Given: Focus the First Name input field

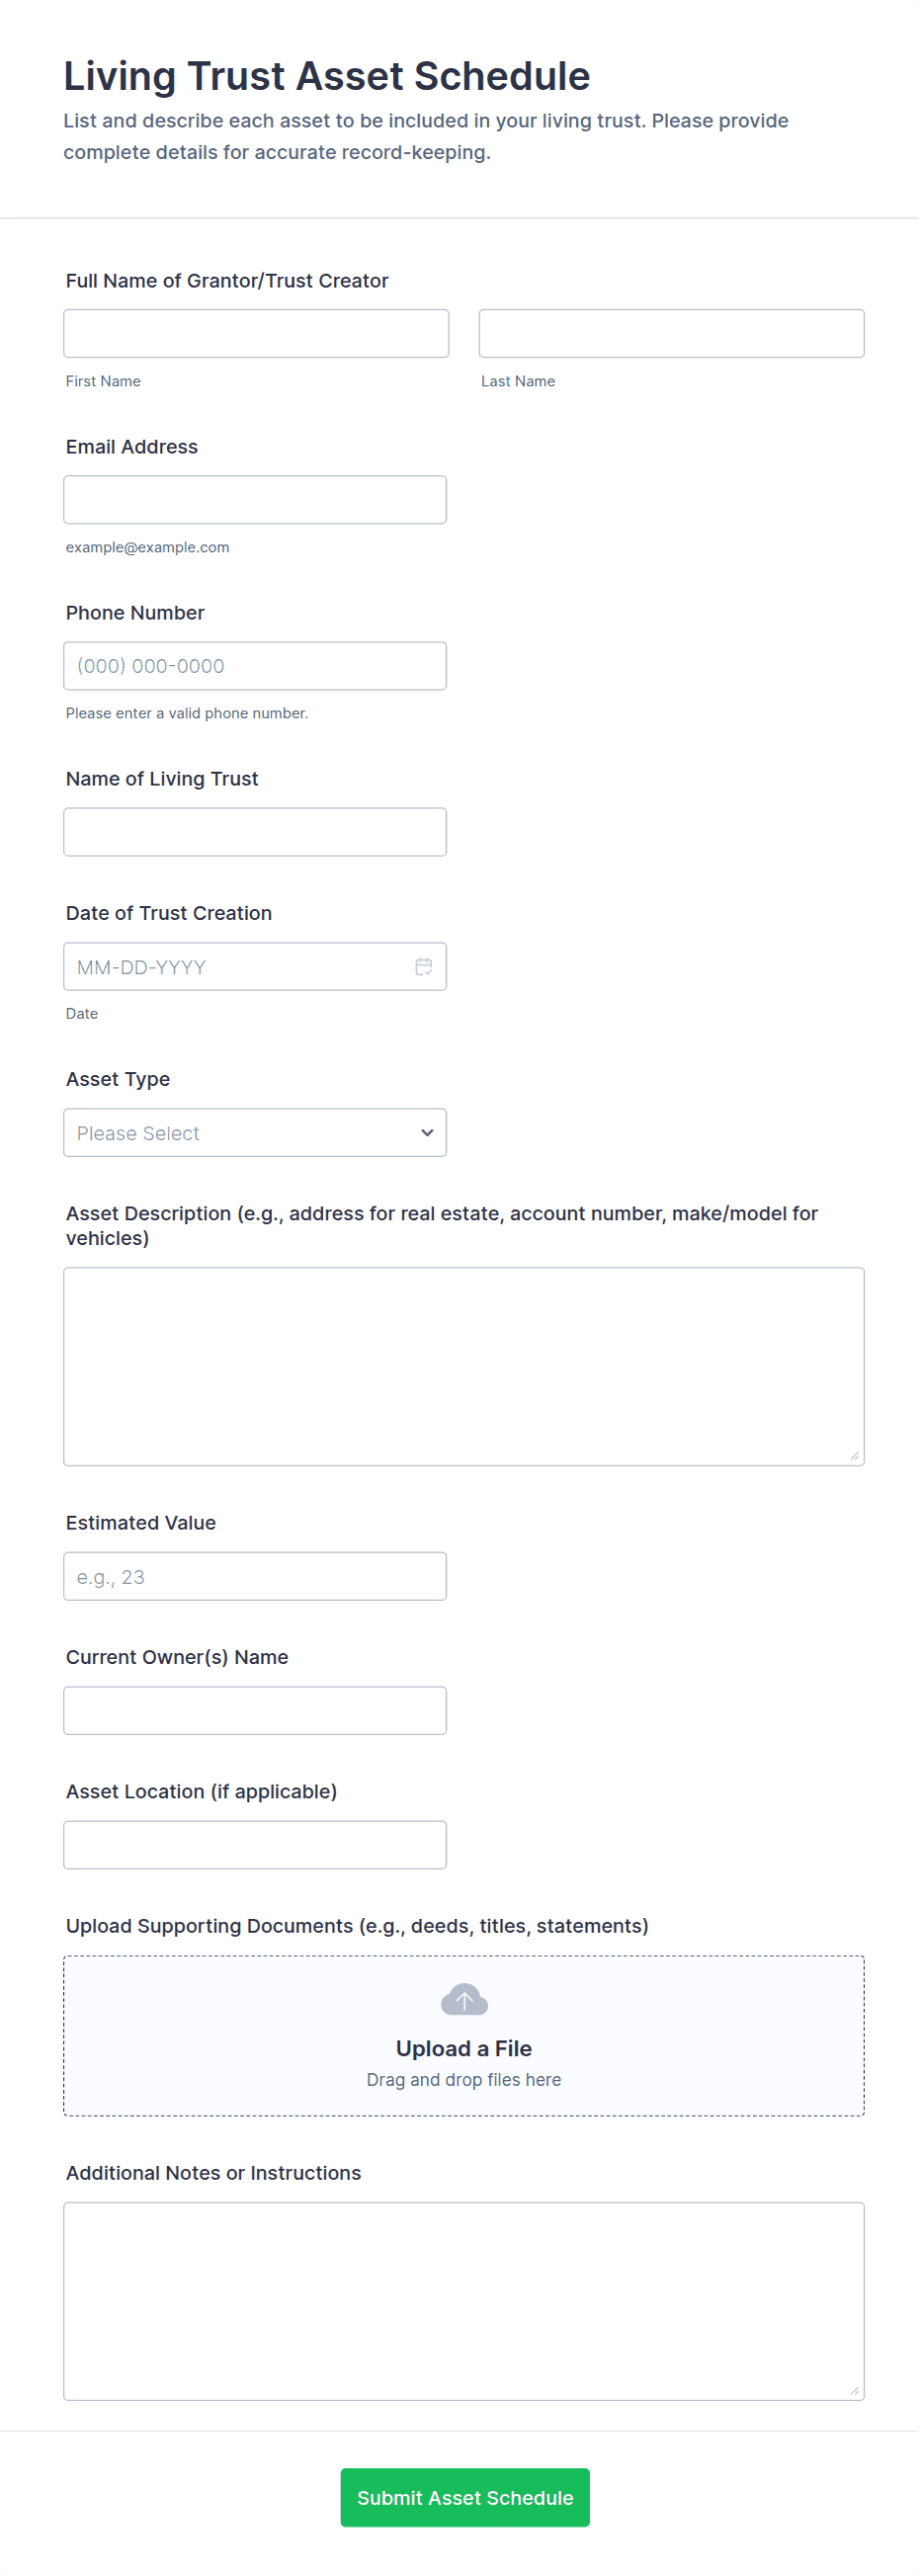Looking at the screenshot, I should pyautogui.click(x=256, y=333).
